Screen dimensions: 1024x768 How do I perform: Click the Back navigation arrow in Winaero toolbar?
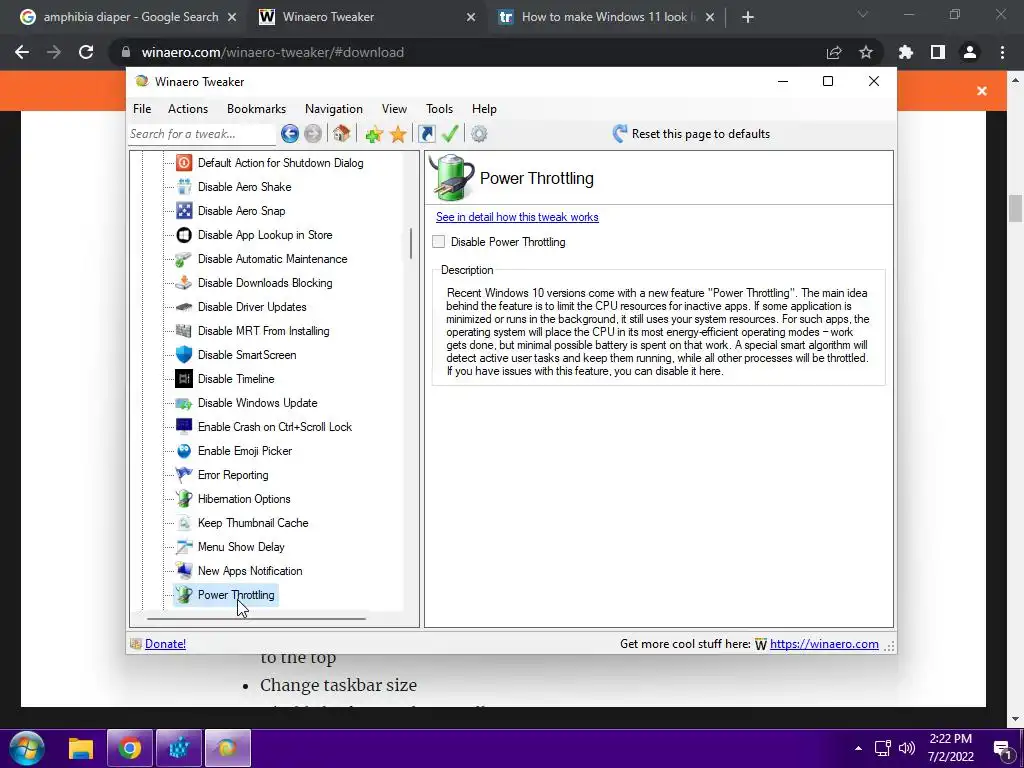point(290,134)
